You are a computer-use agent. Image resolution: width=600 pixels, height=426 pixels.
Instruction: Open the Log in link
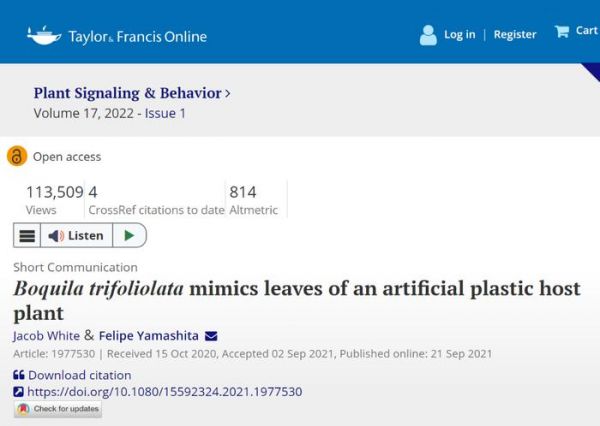460,34
